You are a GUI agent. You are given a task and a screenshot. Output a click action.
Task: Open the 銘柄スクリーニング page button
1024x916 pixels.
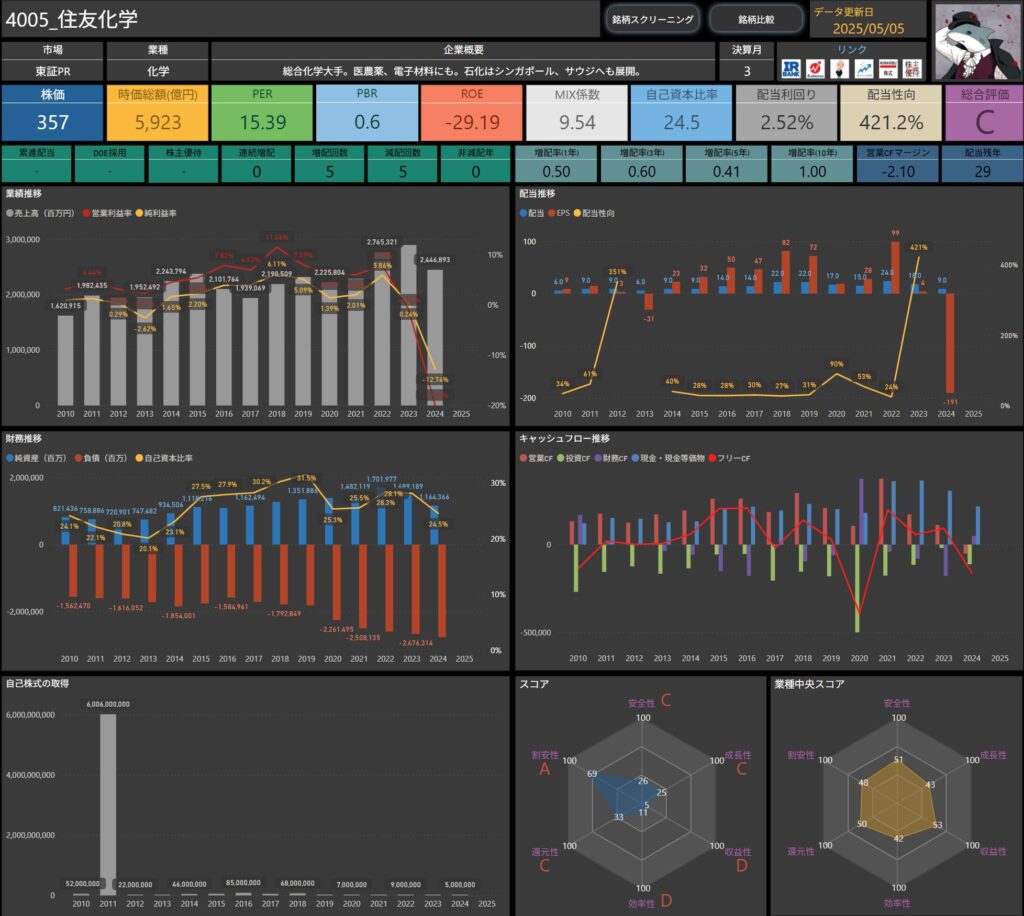click(652, 20)
